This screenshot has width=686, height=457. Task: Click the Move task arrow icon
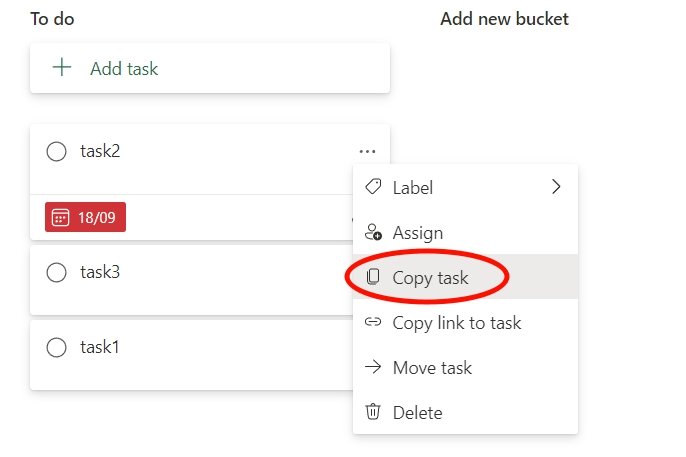(x=373, y=367)
